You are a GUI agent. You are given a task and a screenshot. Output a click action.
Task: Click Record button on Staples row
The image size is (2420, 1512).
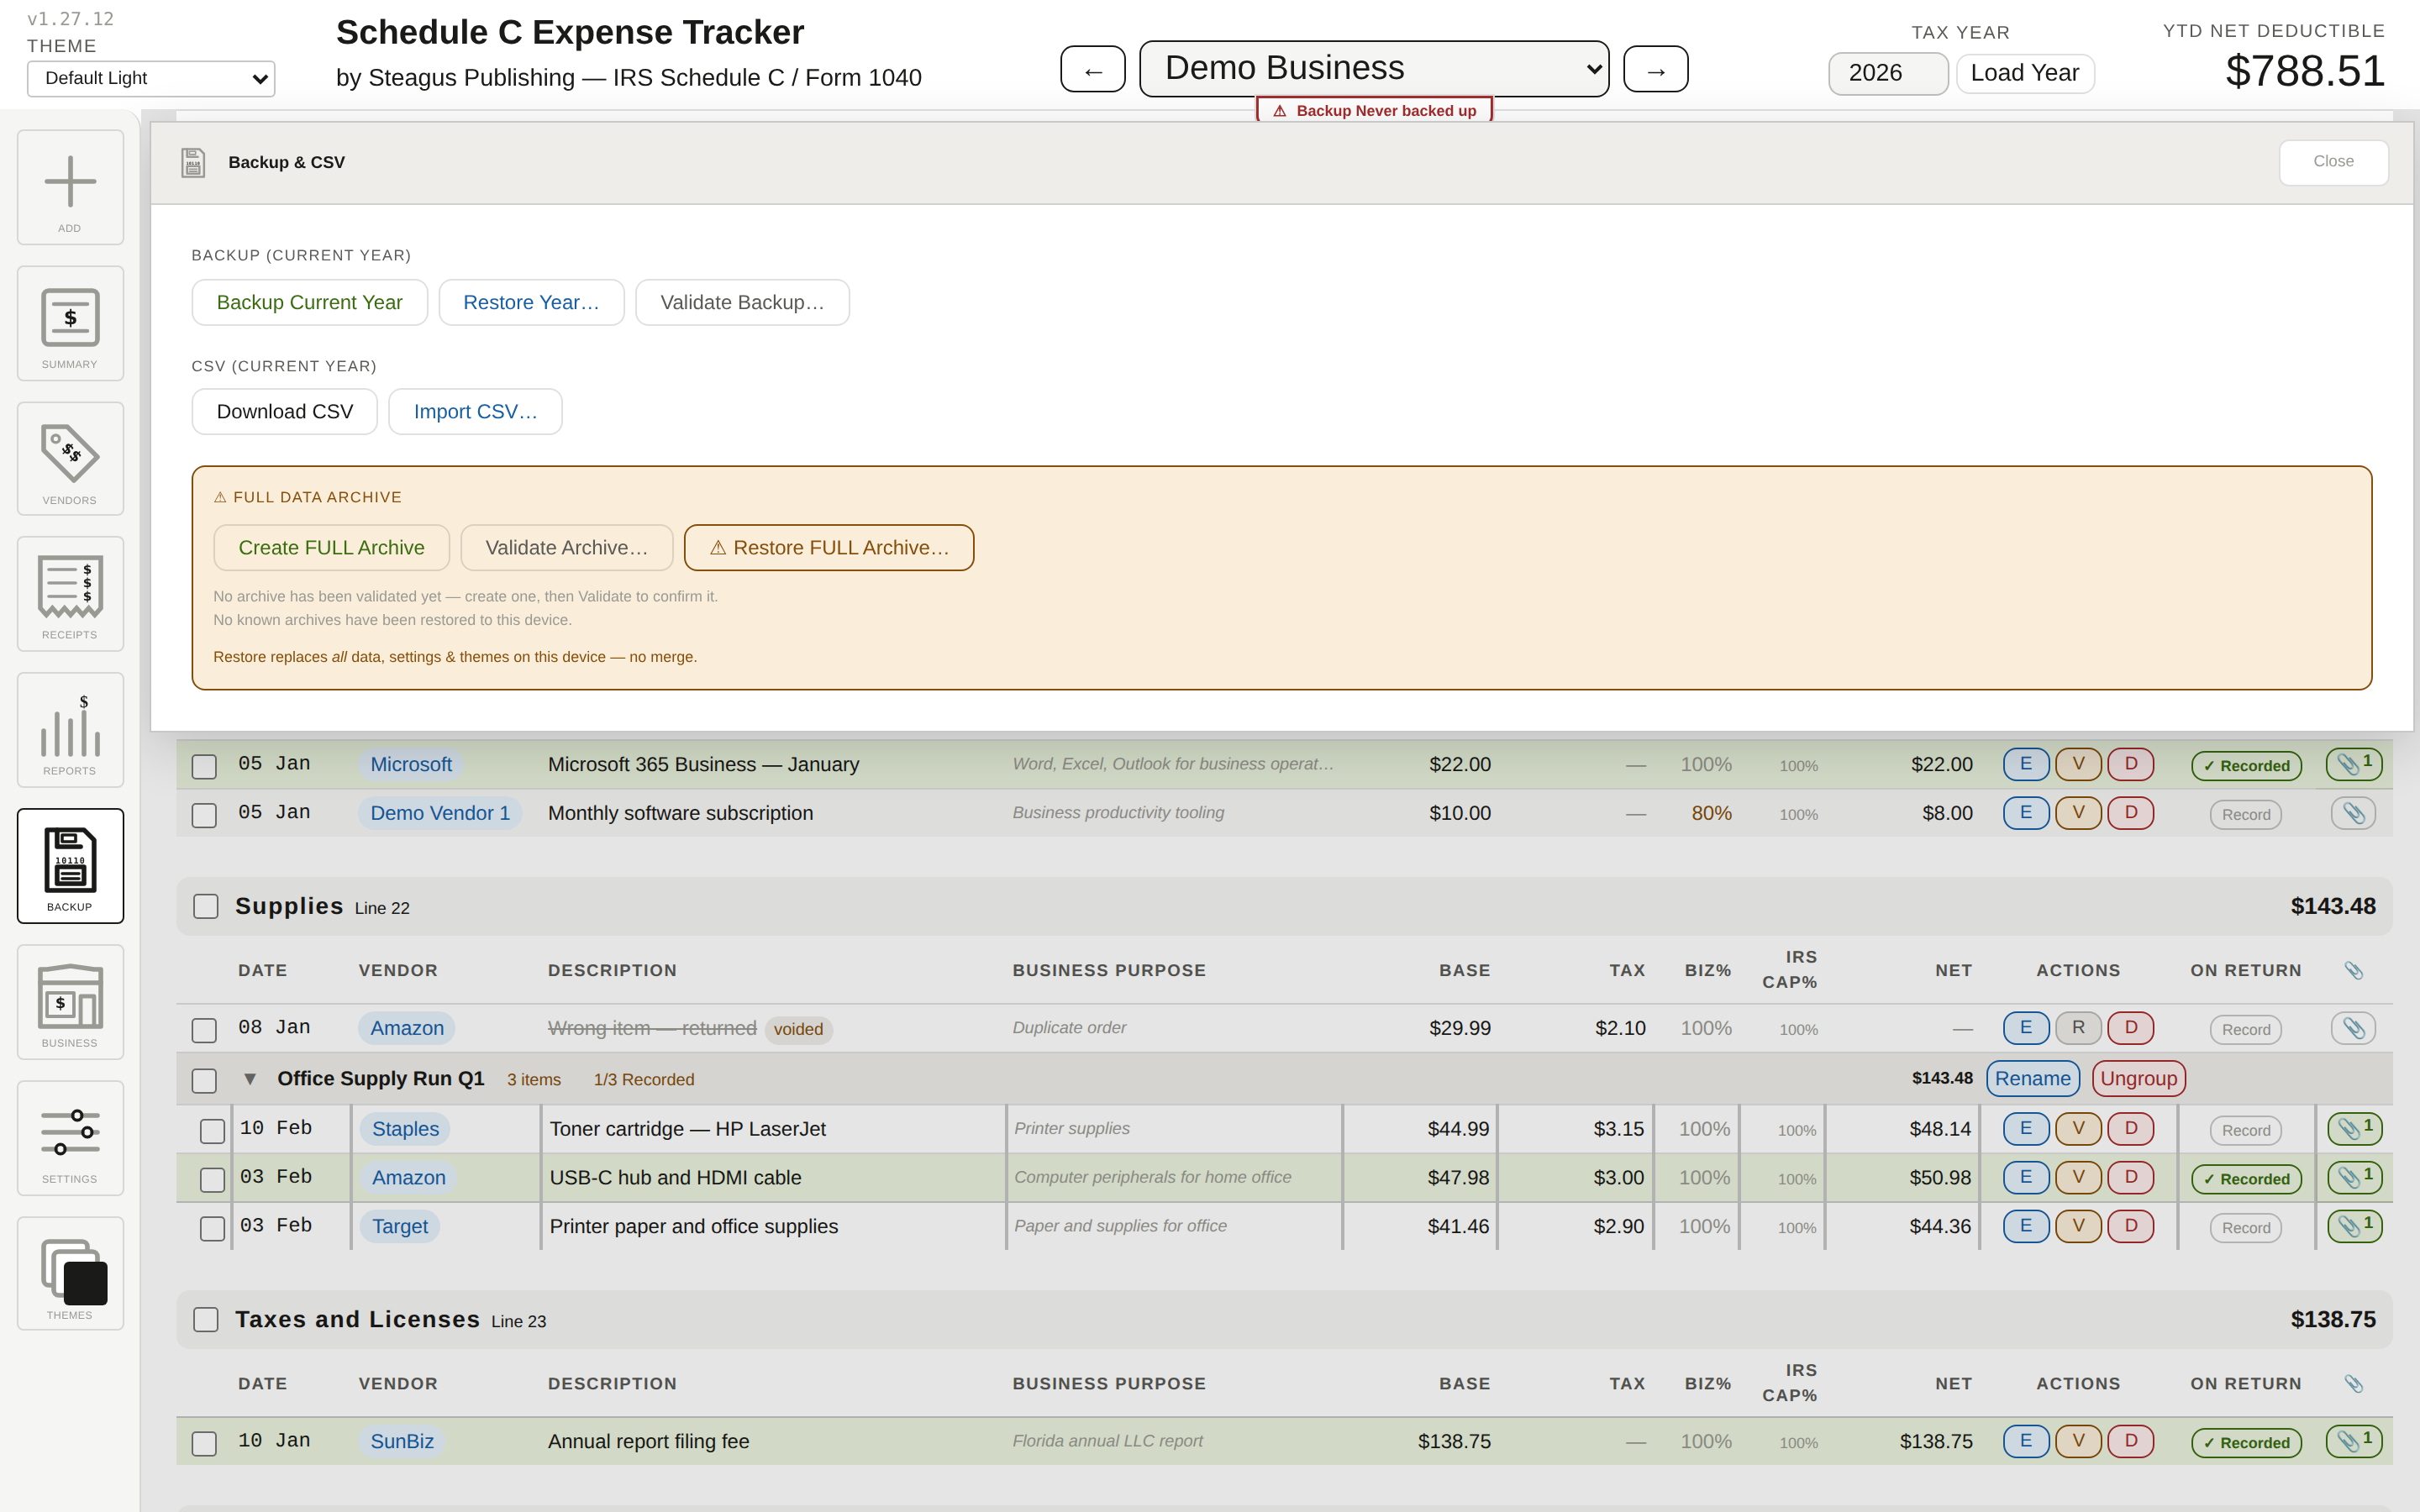(2245, 1130)
